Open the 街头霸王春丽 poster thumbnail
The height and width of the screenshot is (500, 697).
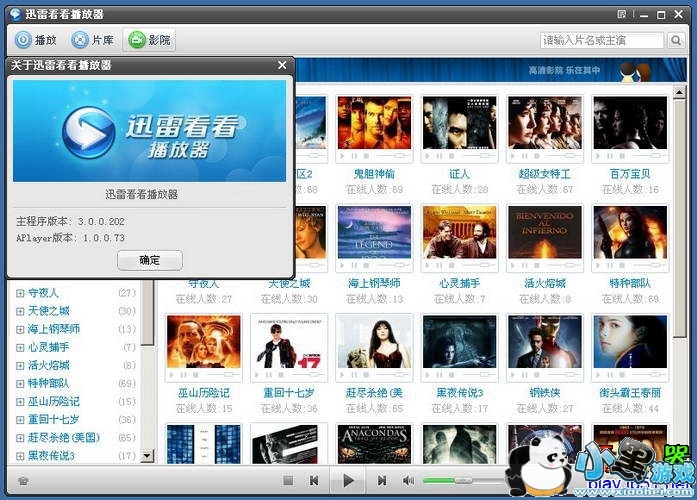(x=630, y=341)
